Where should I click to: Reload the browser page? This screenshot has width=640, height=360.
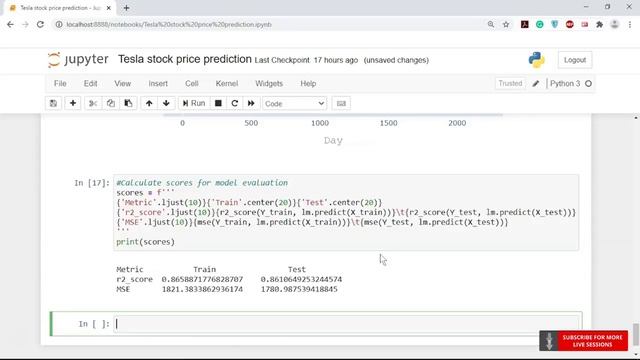40,24
